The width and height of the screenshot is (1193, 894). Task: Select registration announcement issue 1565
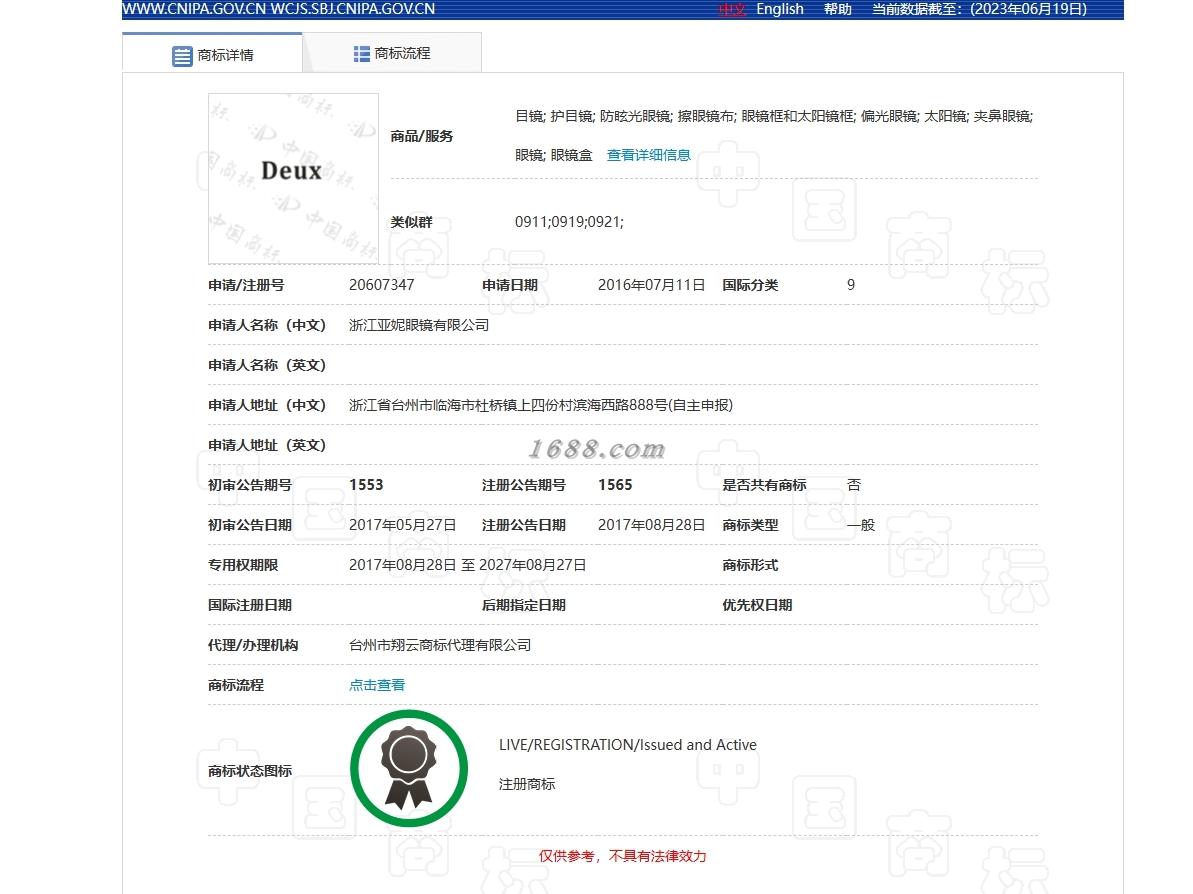pos(615,485)
